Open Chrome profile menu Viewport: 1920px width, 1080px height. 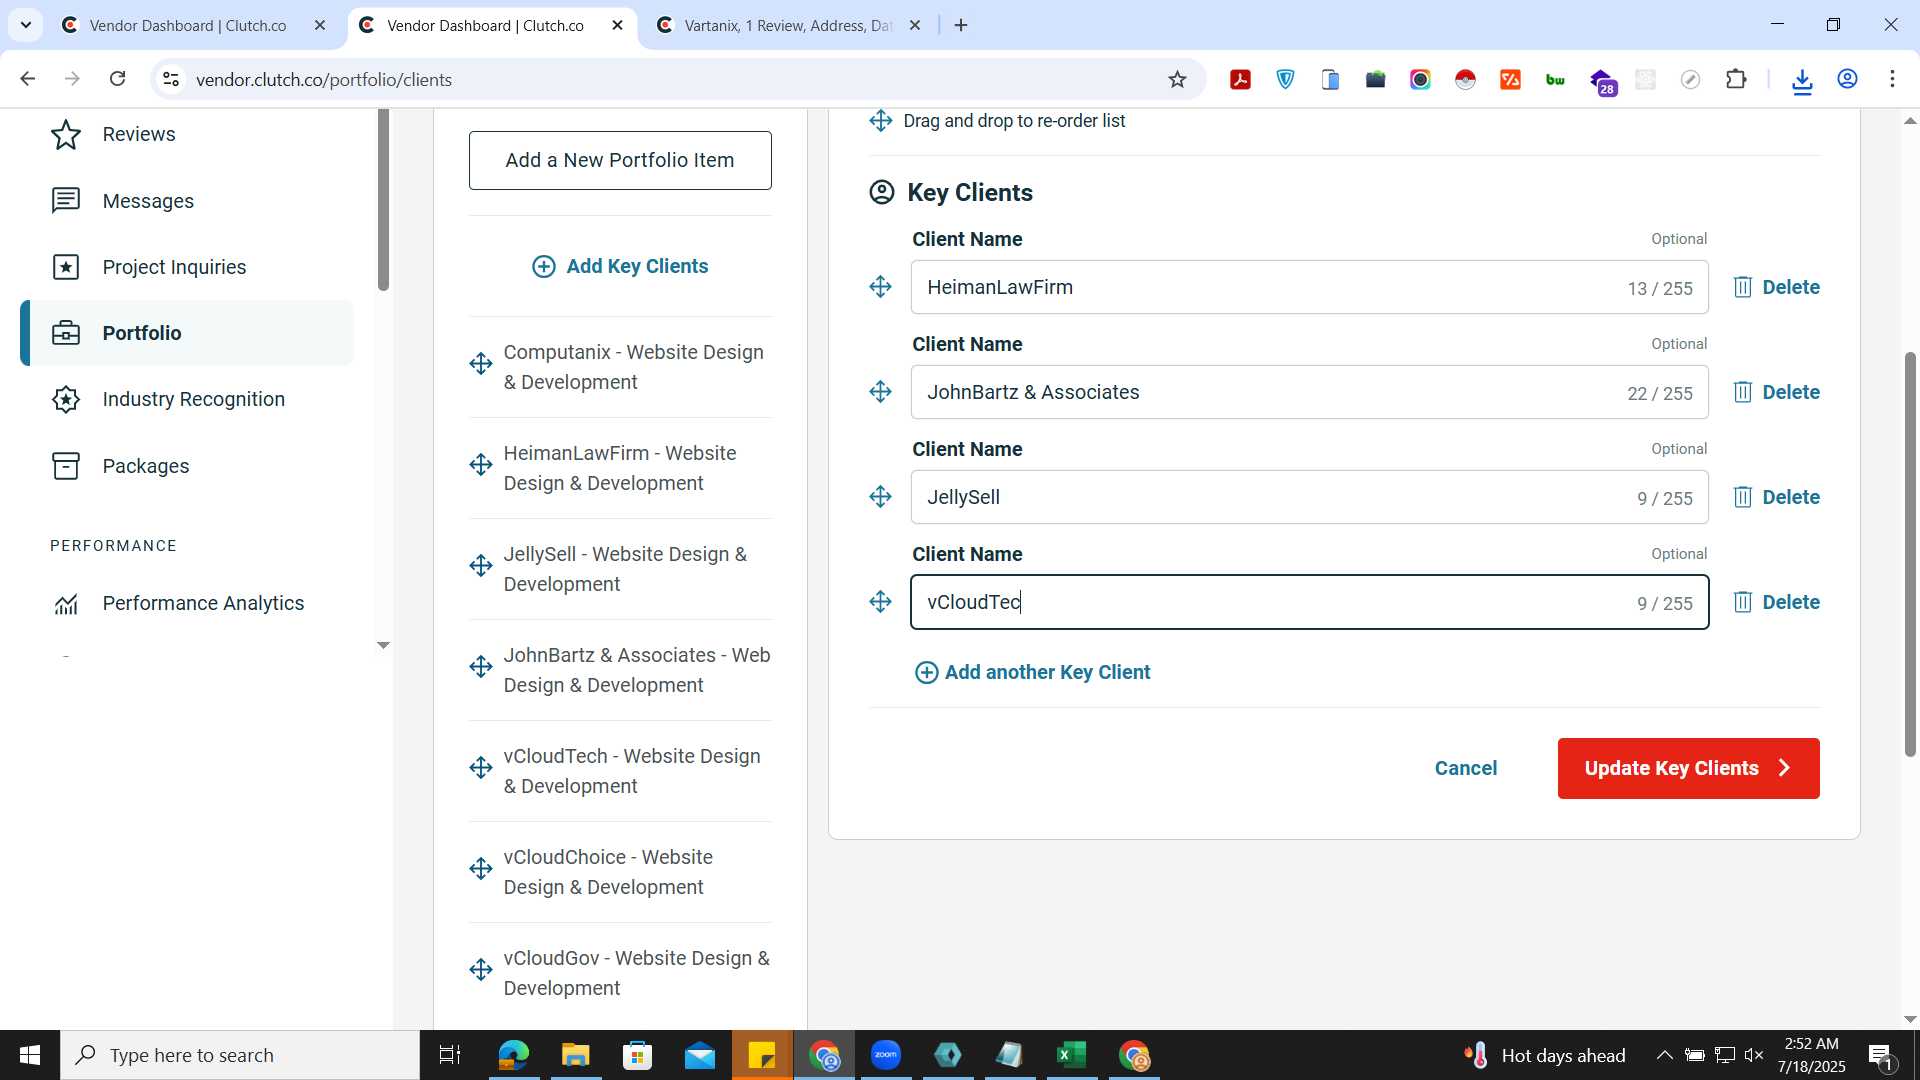coord(1847,79)
